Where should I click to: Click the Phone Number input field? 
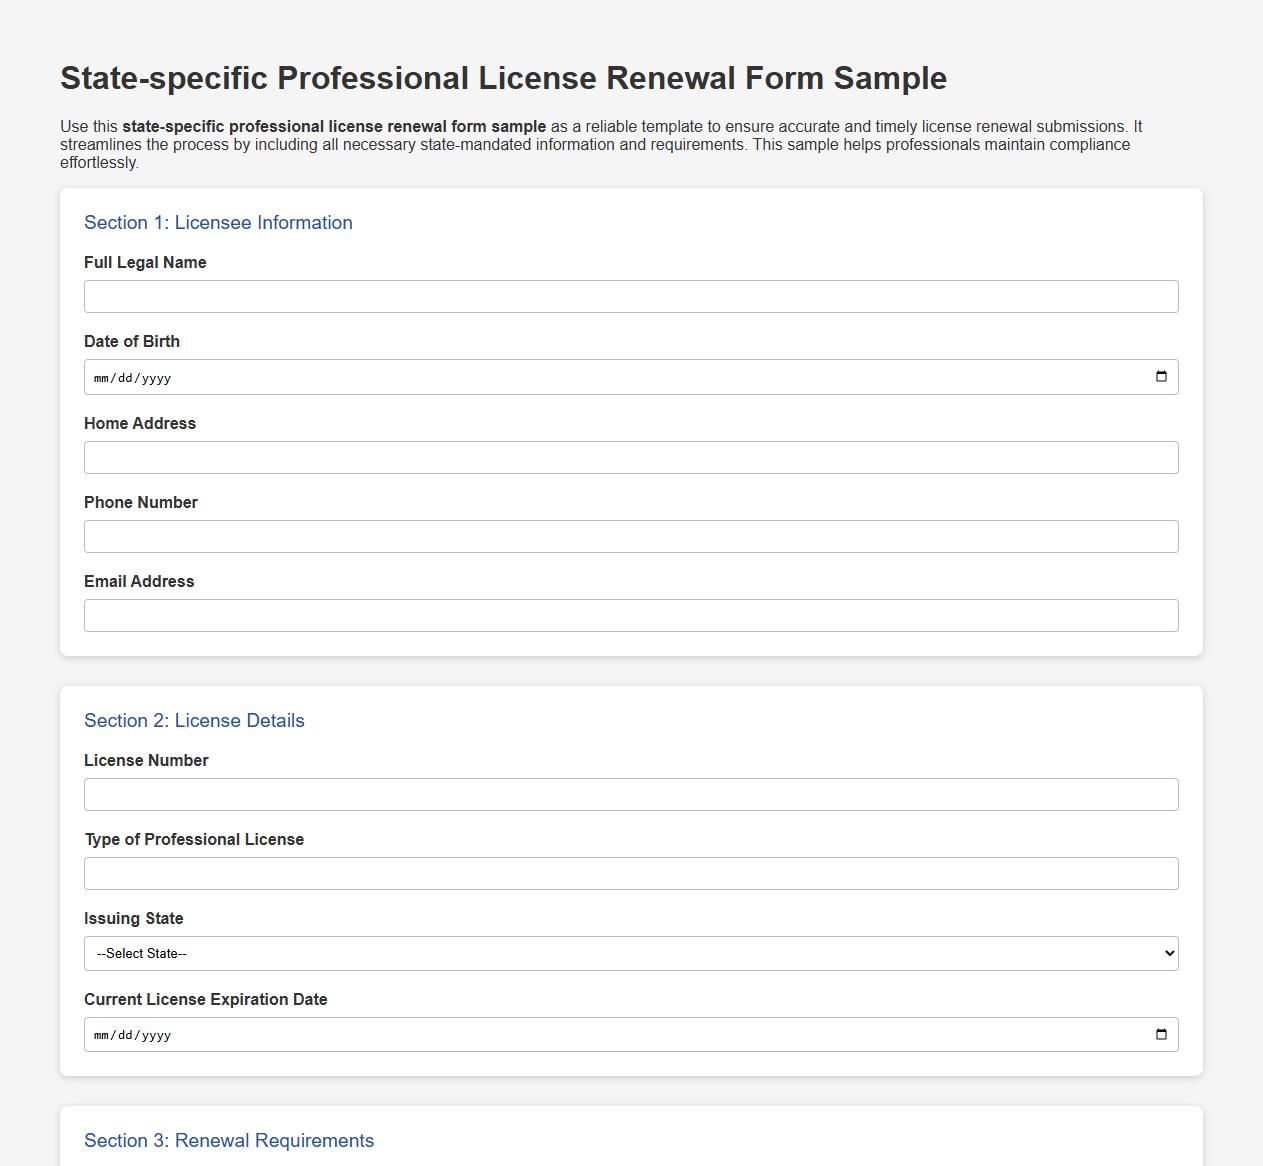tap(630, 536)
